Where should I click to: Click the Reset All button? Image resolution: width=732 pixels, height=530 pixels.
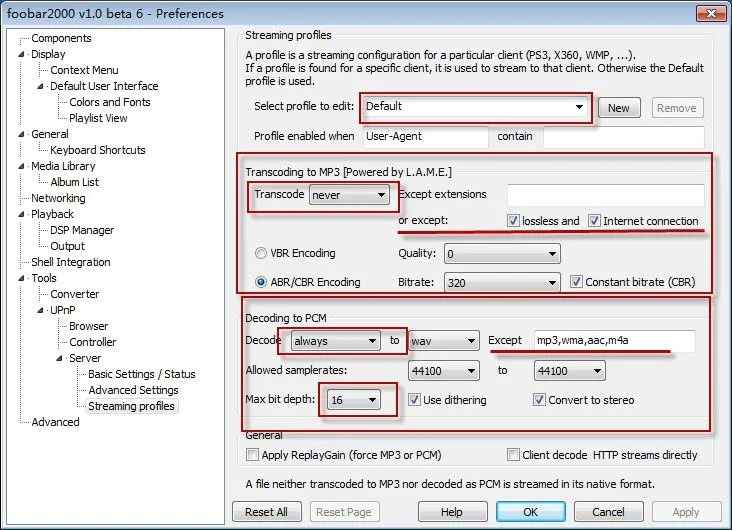(267, 512)
